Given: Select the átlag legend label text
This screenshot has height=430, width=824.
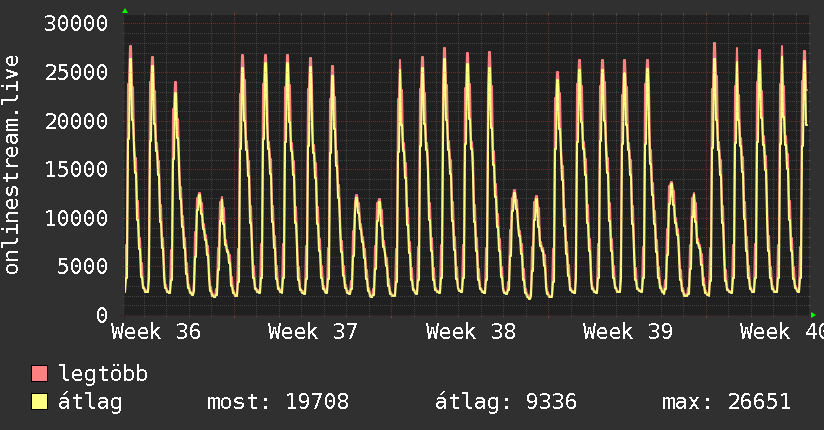Looking at the screenshot, I should click(90, 402).
